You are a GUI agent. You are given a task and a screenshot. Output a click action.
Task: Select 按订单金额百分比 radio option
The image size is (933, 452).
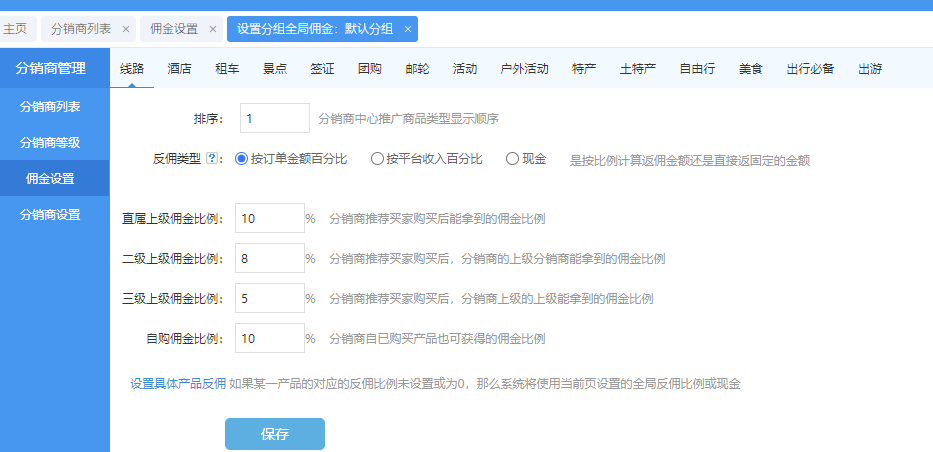pyautogui.click(x=241, y=159)
